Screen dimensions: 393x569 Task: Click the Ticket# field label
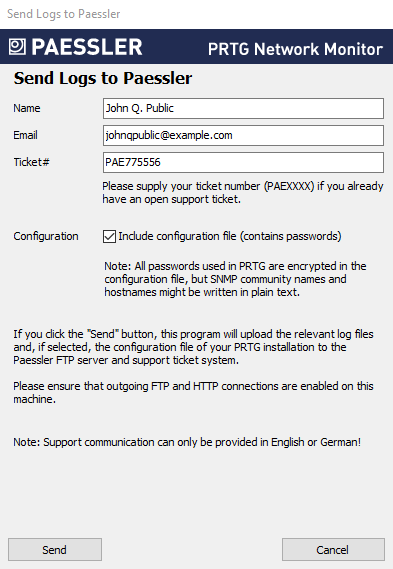pyautogui.click(x=31, y=162)
